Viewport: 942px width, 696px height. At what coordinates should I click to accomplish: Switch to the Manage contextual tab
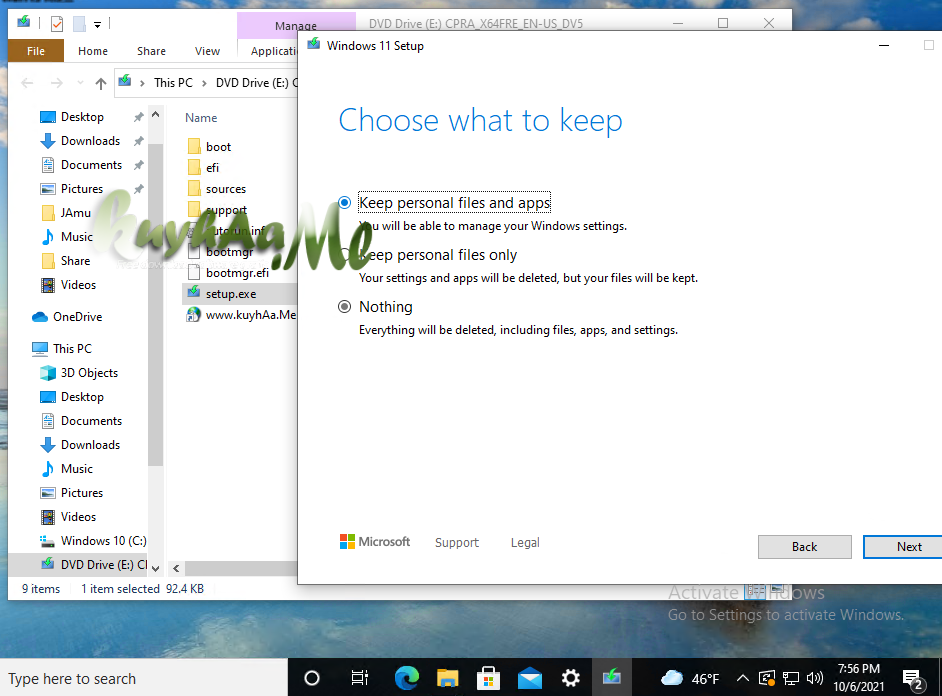pyautogui.click(x=296, y=26)
